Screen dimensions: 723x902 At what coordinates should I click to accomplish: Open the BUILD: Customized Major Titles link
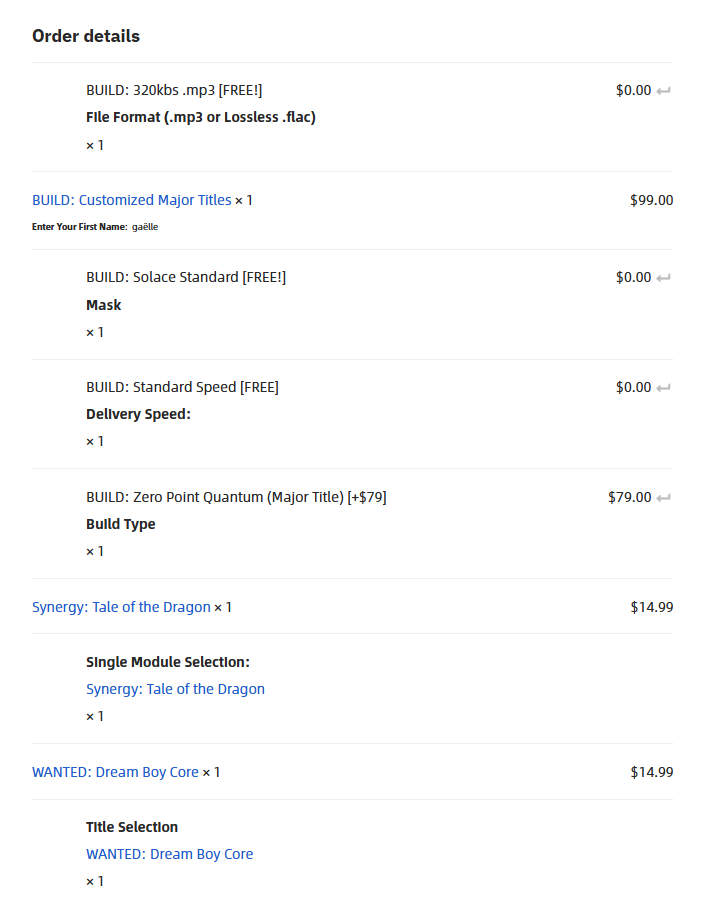pyautogui.click(x=131, y=200)
